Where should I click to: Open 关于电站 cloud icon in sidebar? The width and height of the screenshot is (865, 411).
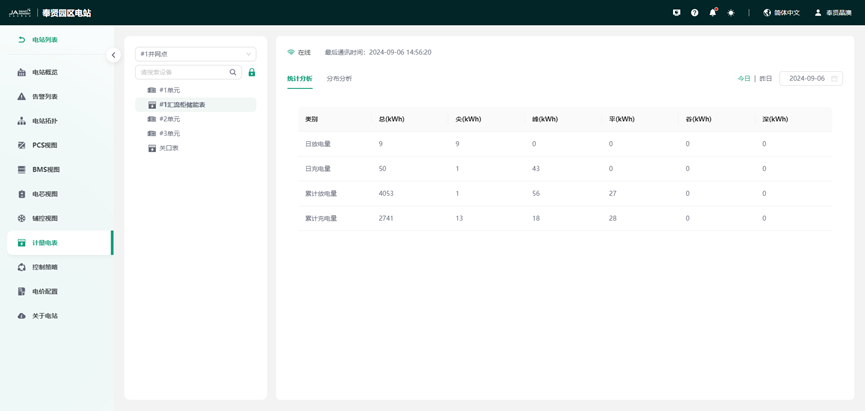click(x=22, y=316)
